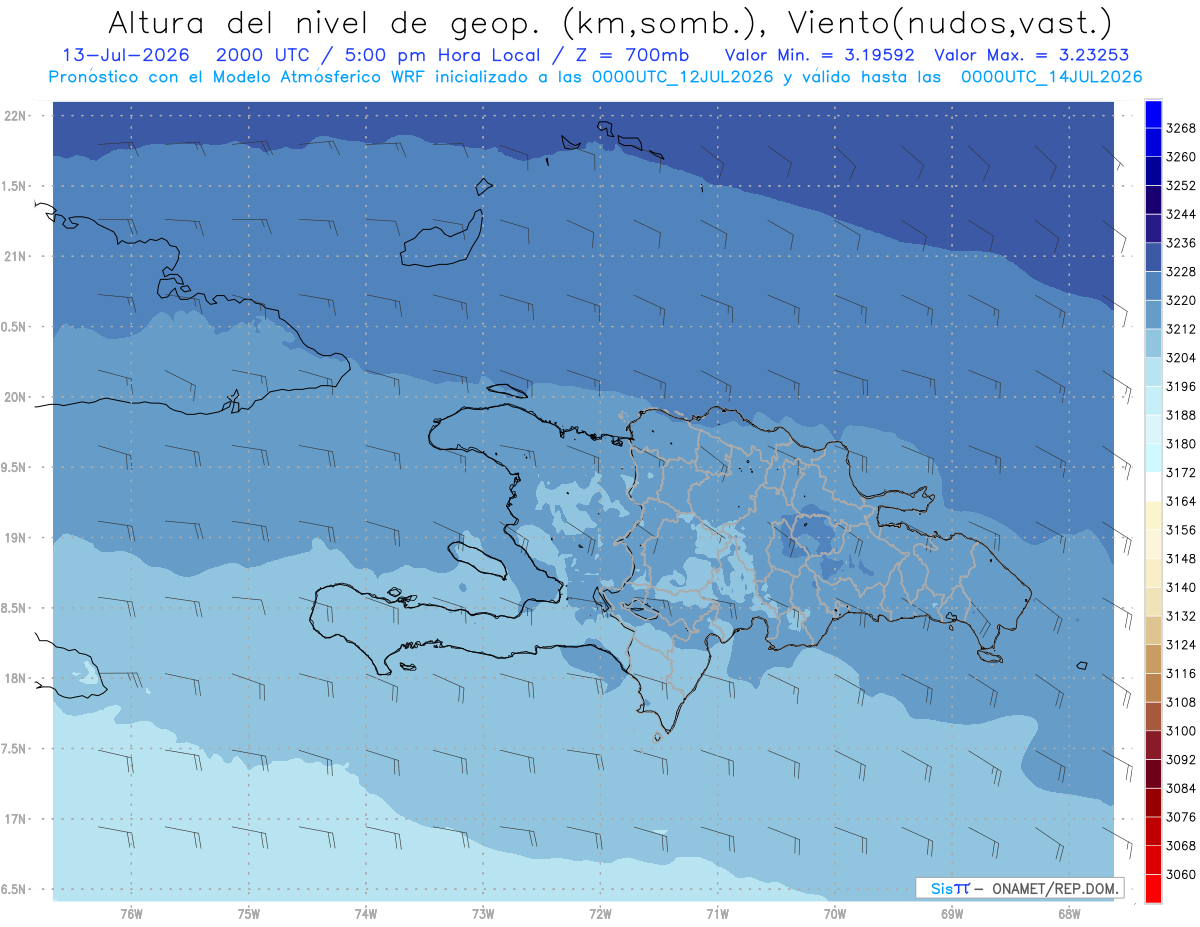
Task: Click the latitude label "7.5N"
Action: [15, 750]
